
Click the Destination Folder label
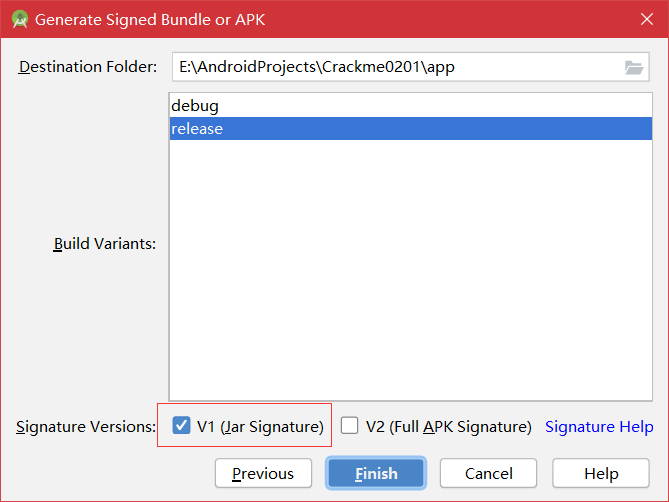click(88, 67)
